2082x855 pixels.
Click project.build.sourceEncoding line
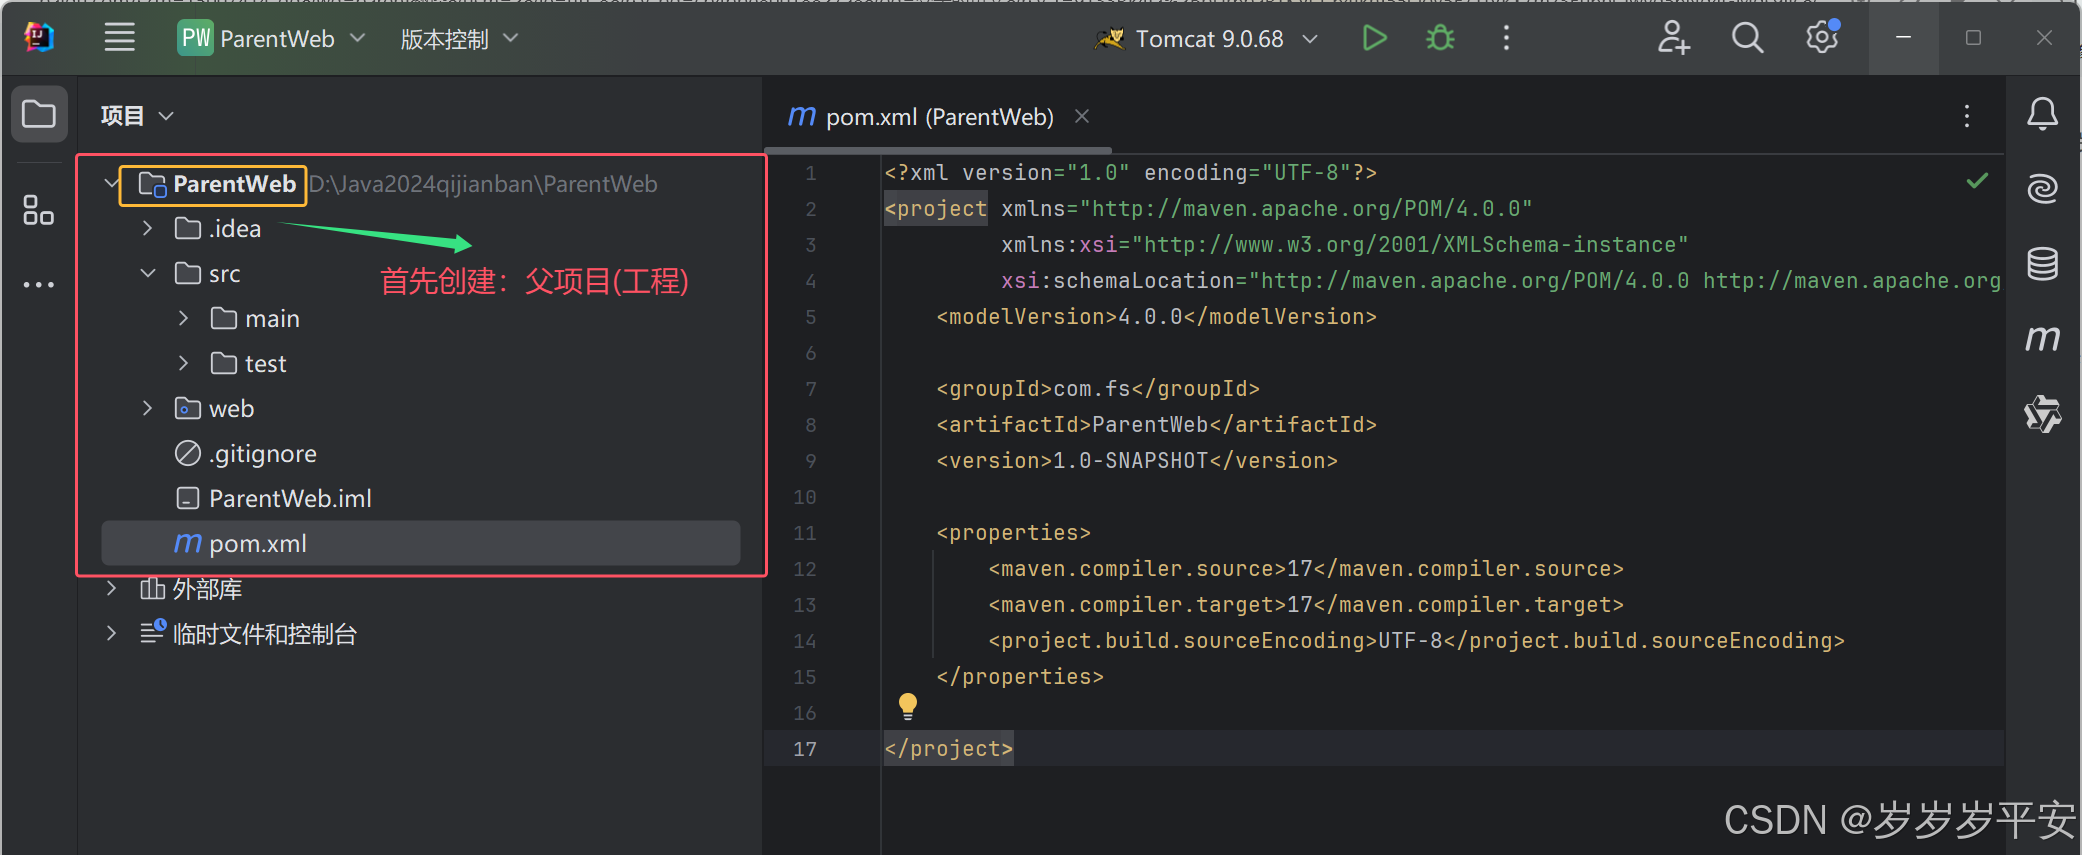pyautogui.click(x=1416, y=640)
